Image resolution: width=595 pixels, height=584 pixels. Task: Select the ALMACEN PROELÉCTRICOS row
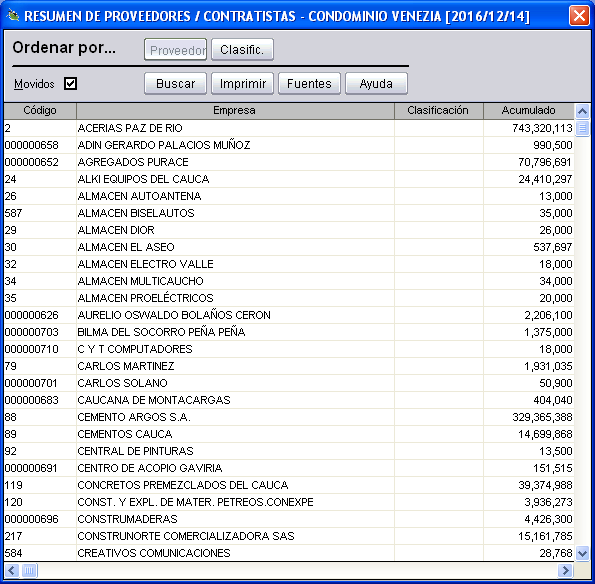(289, 298)
